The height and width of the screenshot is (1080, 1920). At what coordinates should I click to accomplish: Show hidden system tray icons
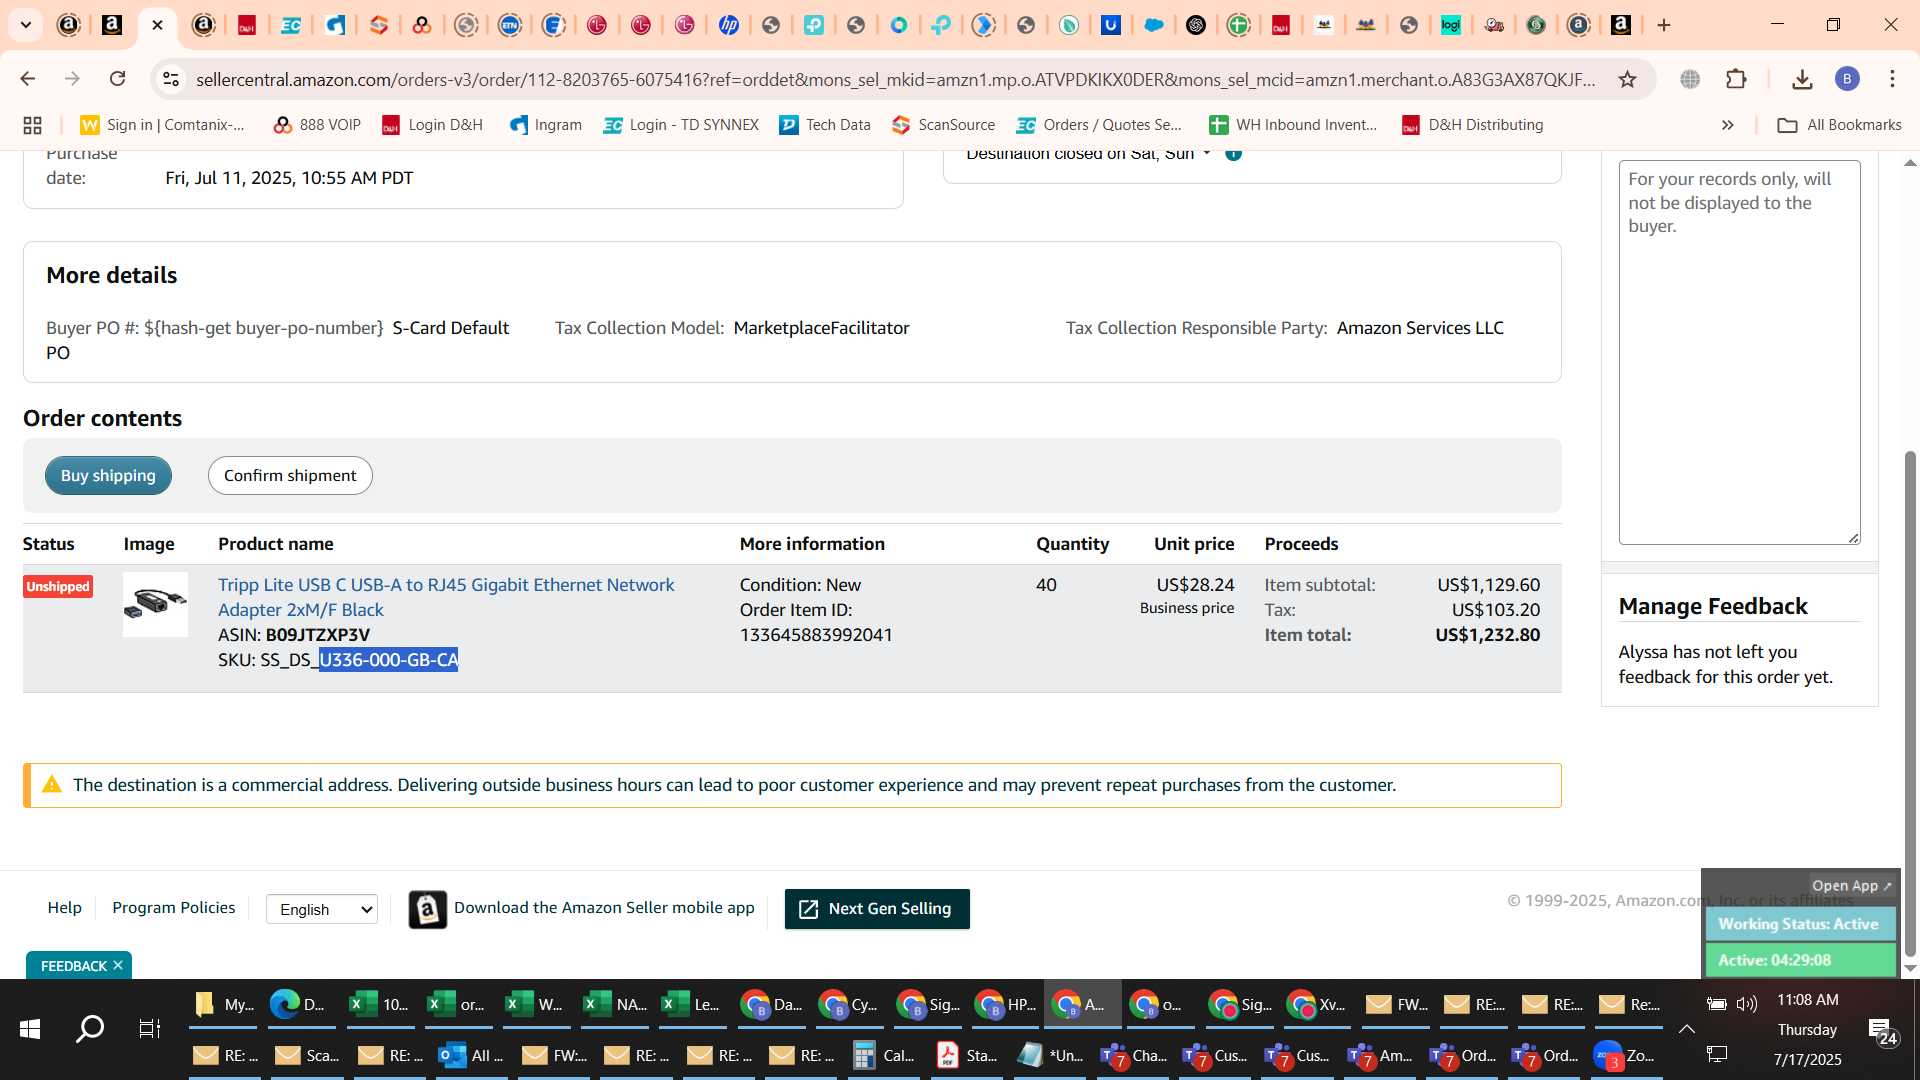pyautogui.click(x=1686, y=1029)
